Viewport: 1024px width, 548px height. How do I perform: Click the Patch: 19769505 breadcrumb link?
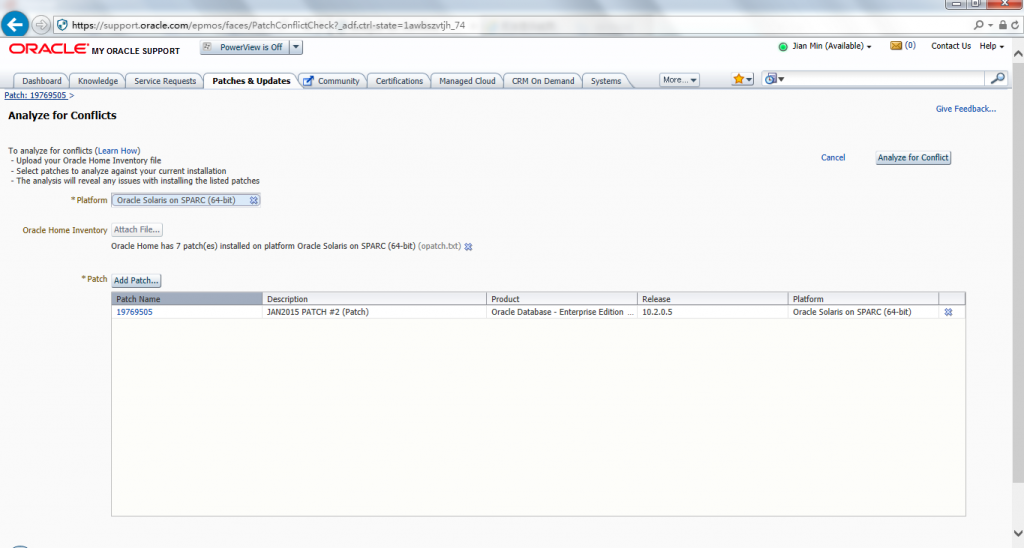coord(35,95)
